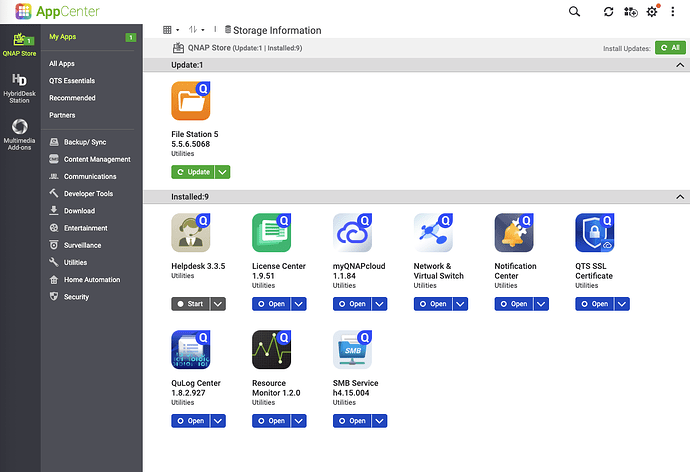Screen dimensions: 690x472
Task: Expand dropdown arrow next to File Station Update
Action: [x=223, y=172]
